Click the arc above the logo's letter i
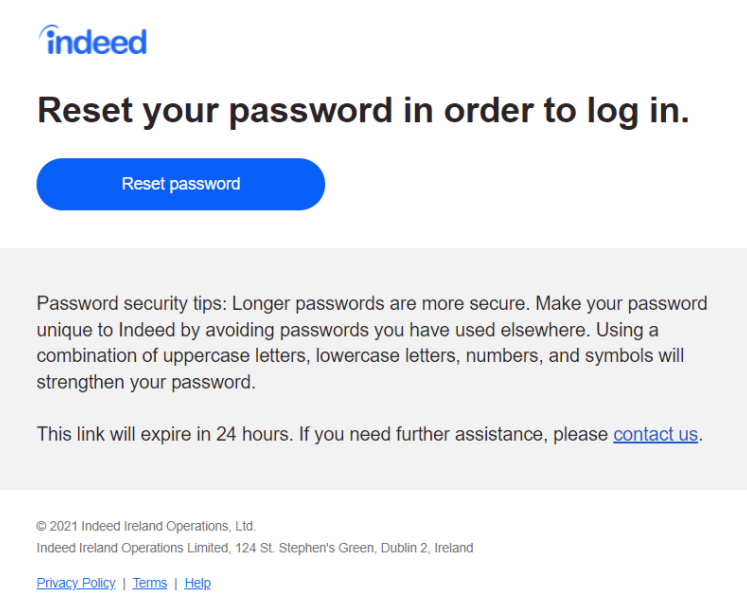 tap(48, 30)
